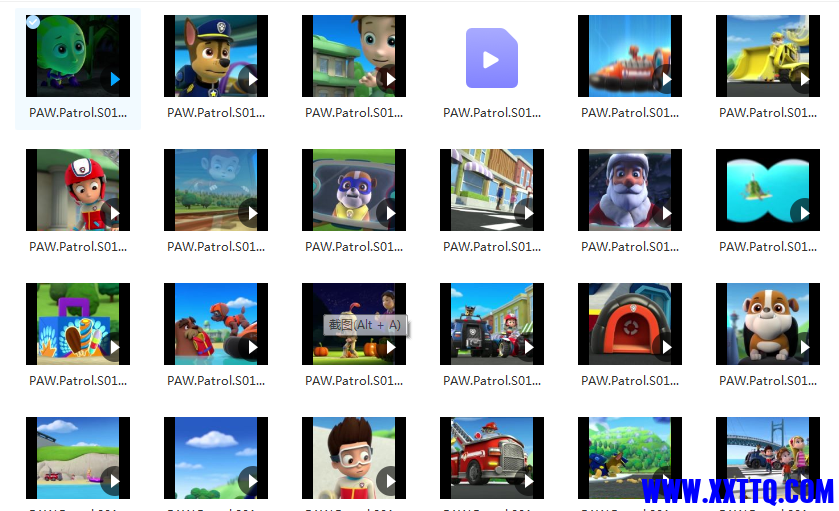
Task: Click play icon on red fire truck thumbnail
Action: 529,481
